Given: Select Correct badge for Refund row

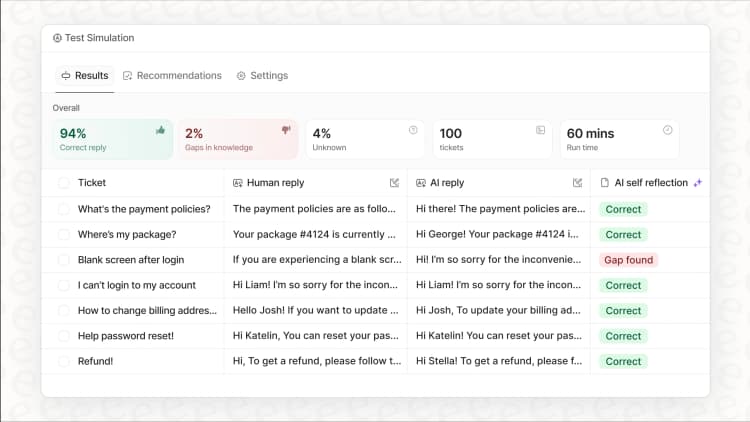Looking at the screenshot, I should coord(623,361).
